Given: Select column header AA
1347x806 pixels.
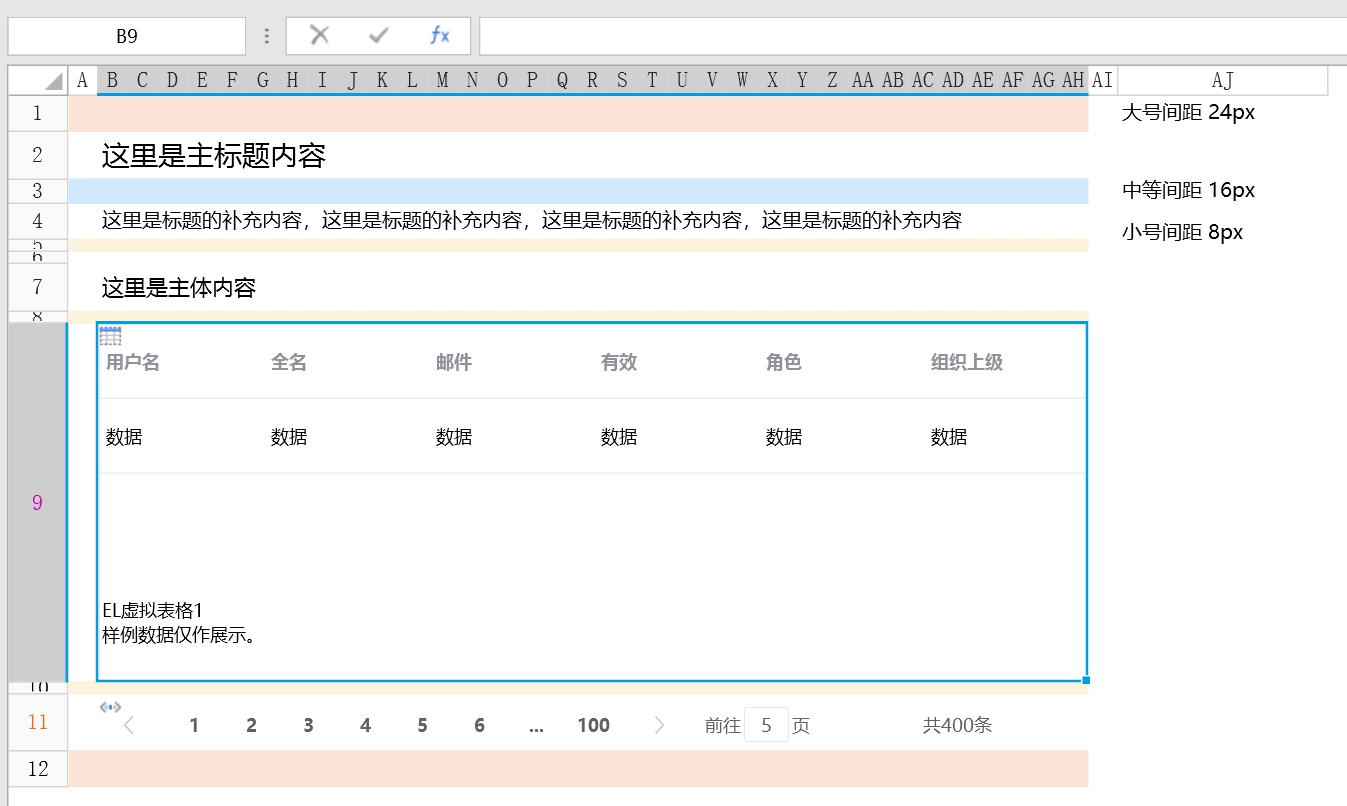Looking at the screenshot, I should pos(862,80).
